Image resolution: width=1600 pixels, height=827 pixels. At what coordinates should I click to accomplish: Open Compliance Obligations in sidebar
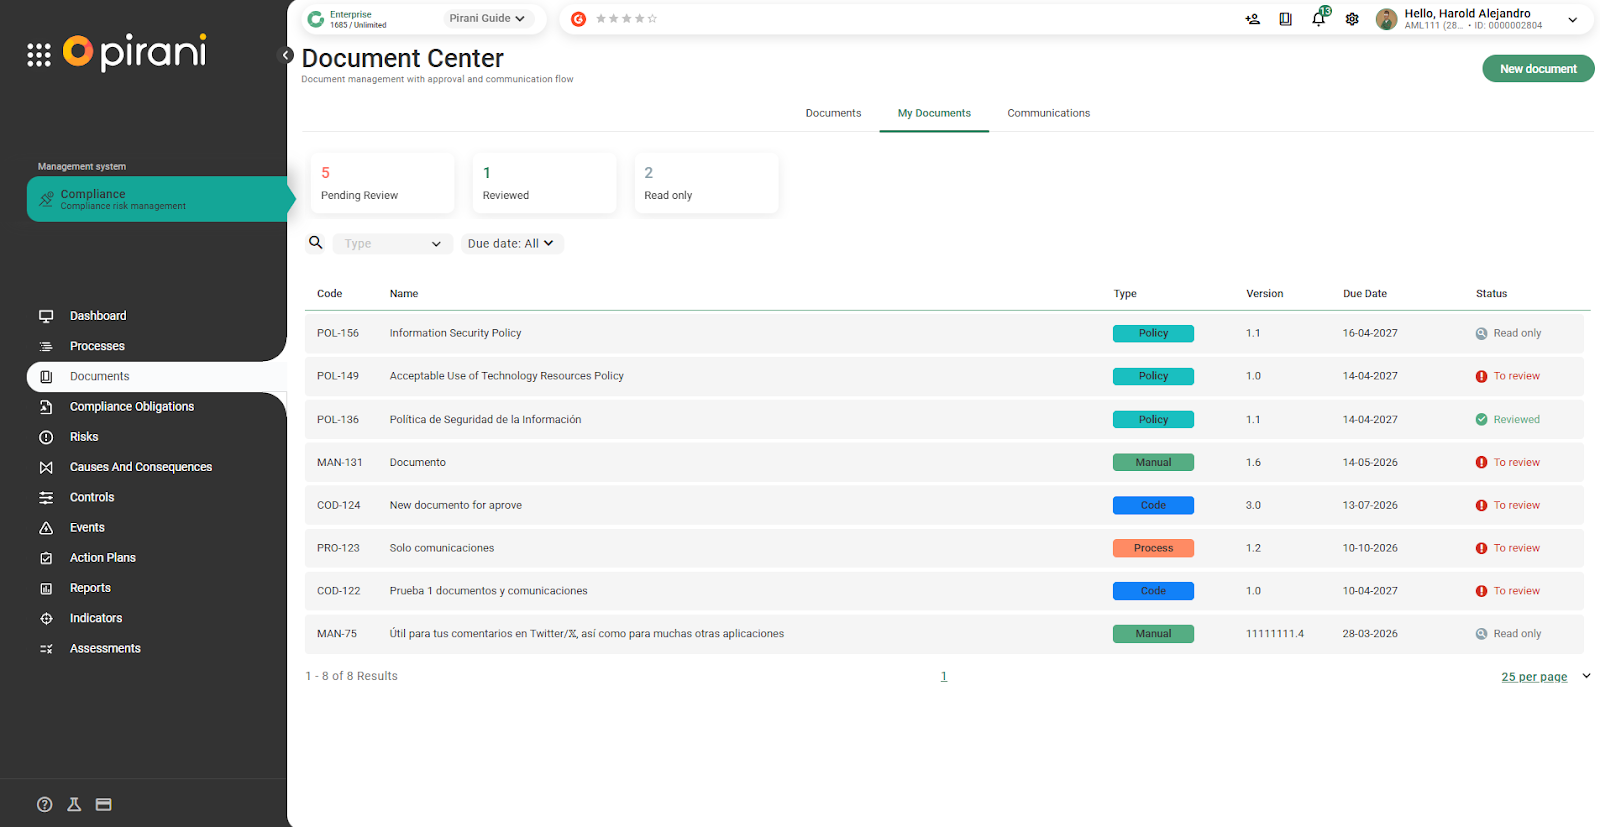point(131,407)
